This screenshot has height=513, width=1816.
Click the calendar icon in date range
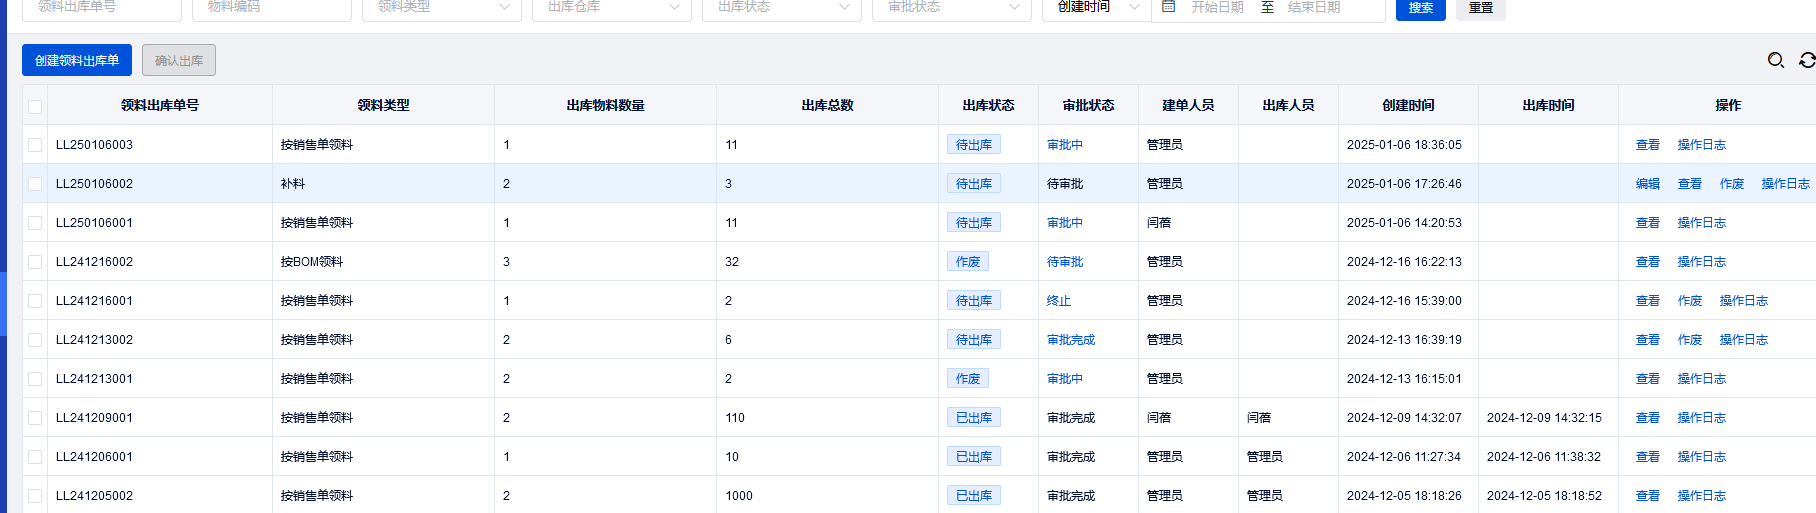(1168, 7)
